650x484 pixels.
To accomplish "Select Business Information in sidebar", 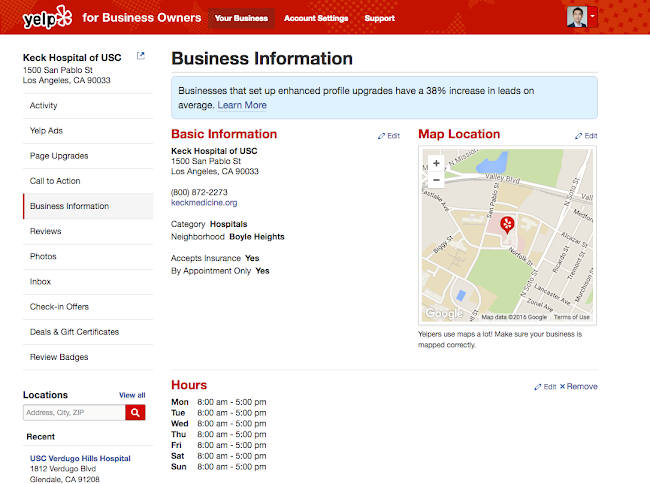I will click(88, 206).
